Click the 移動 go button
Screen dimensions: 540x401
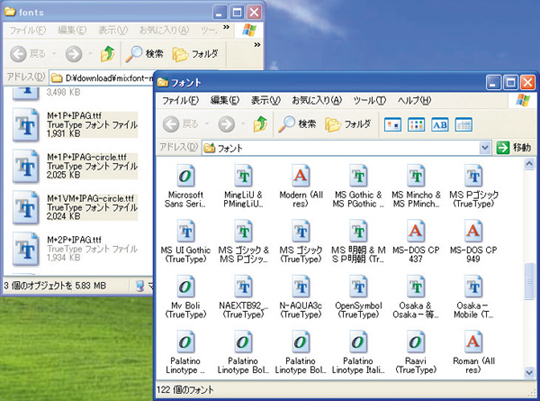click(513, 148)
